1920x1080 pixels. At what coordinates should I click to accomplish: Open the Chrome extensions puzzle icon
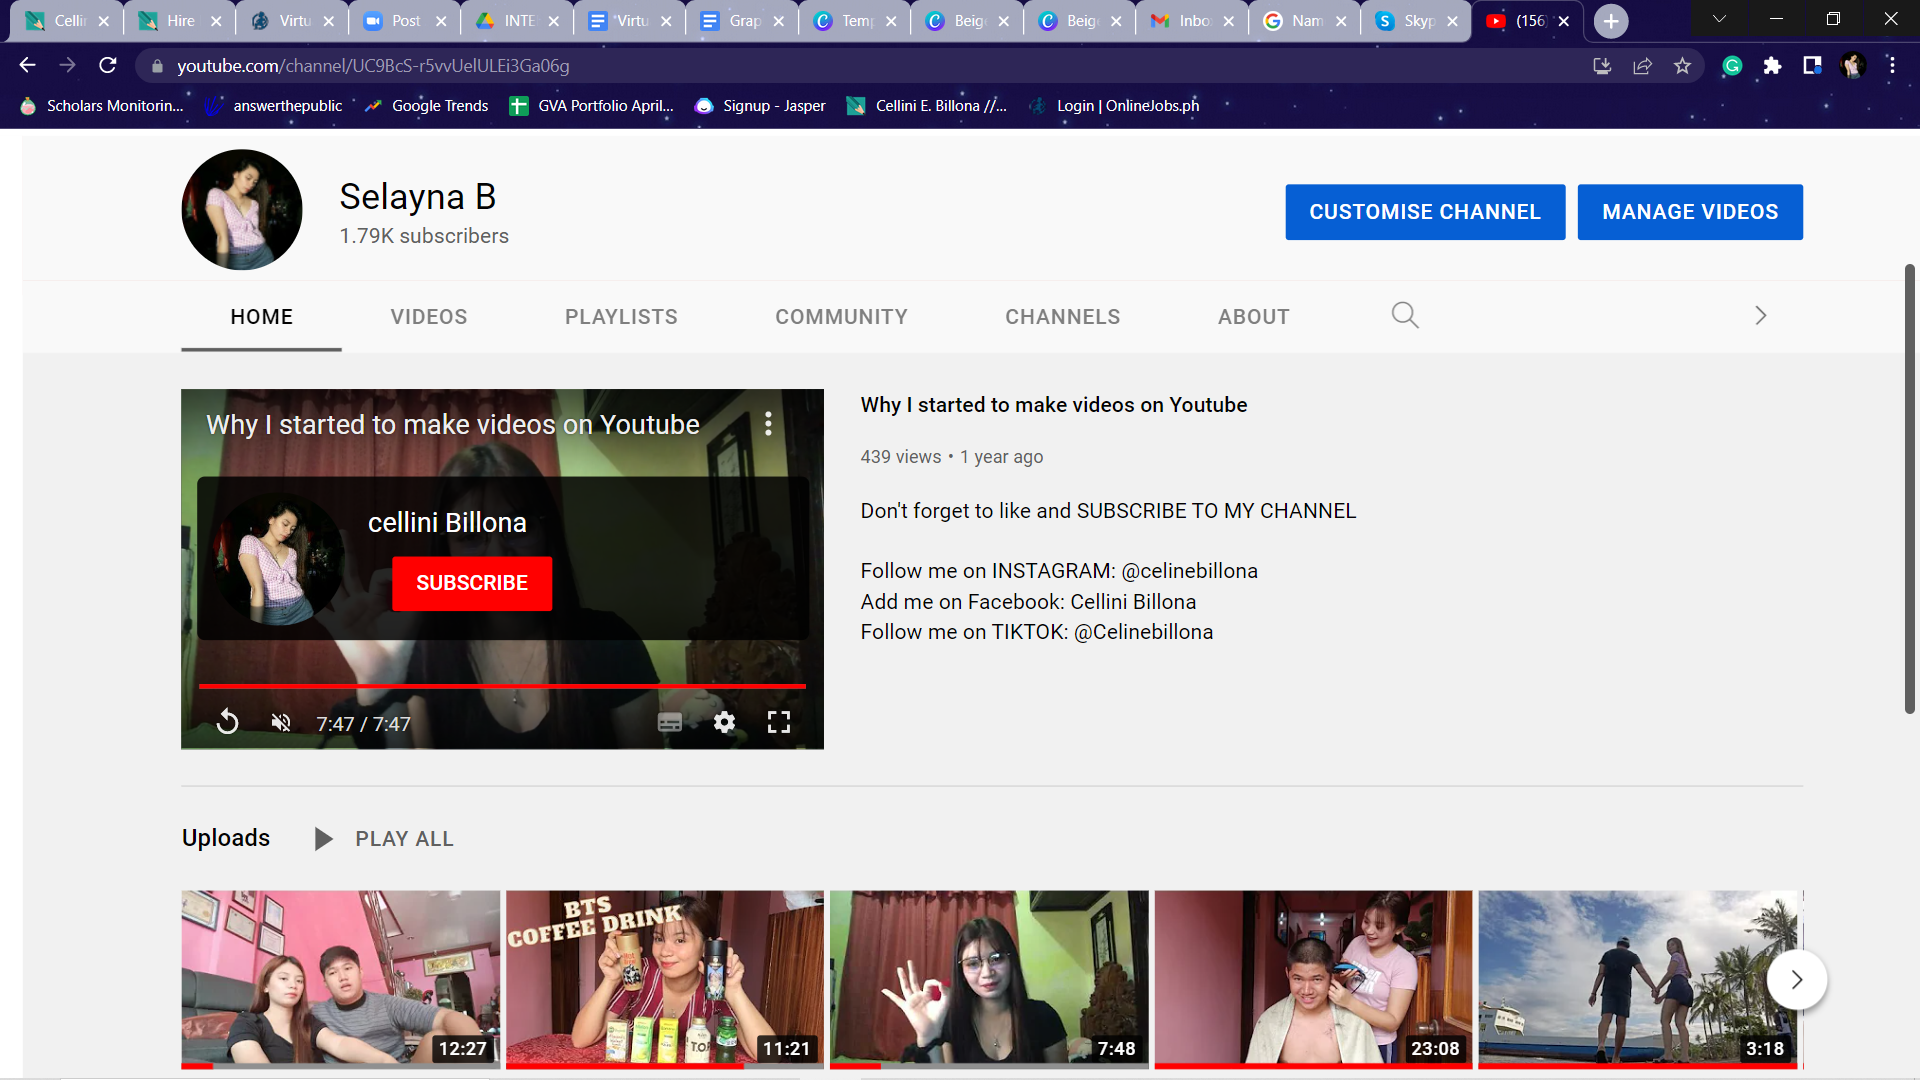click(1772, 66)
